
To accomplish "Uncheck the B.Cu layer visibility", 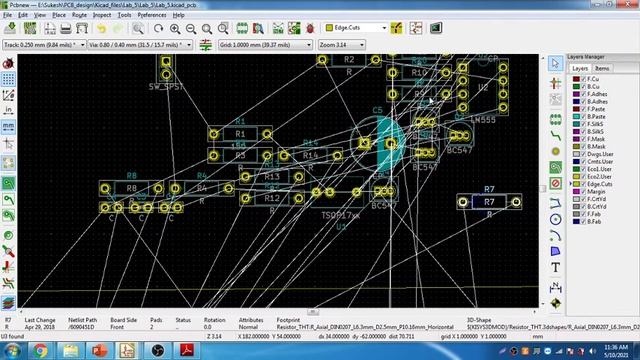I will (583, 87).
